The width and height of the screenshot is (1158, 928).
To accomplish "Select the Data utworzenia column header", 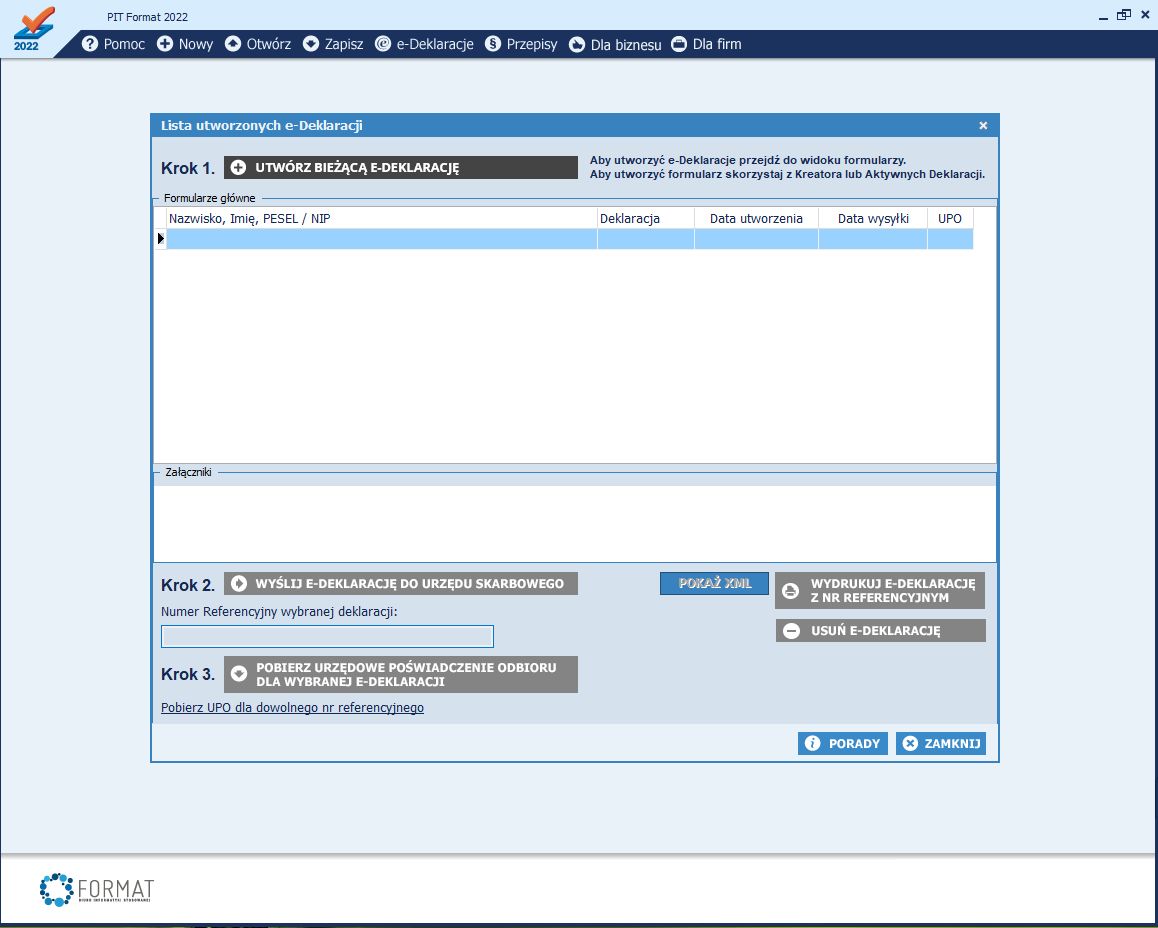I will coord(756,219).
